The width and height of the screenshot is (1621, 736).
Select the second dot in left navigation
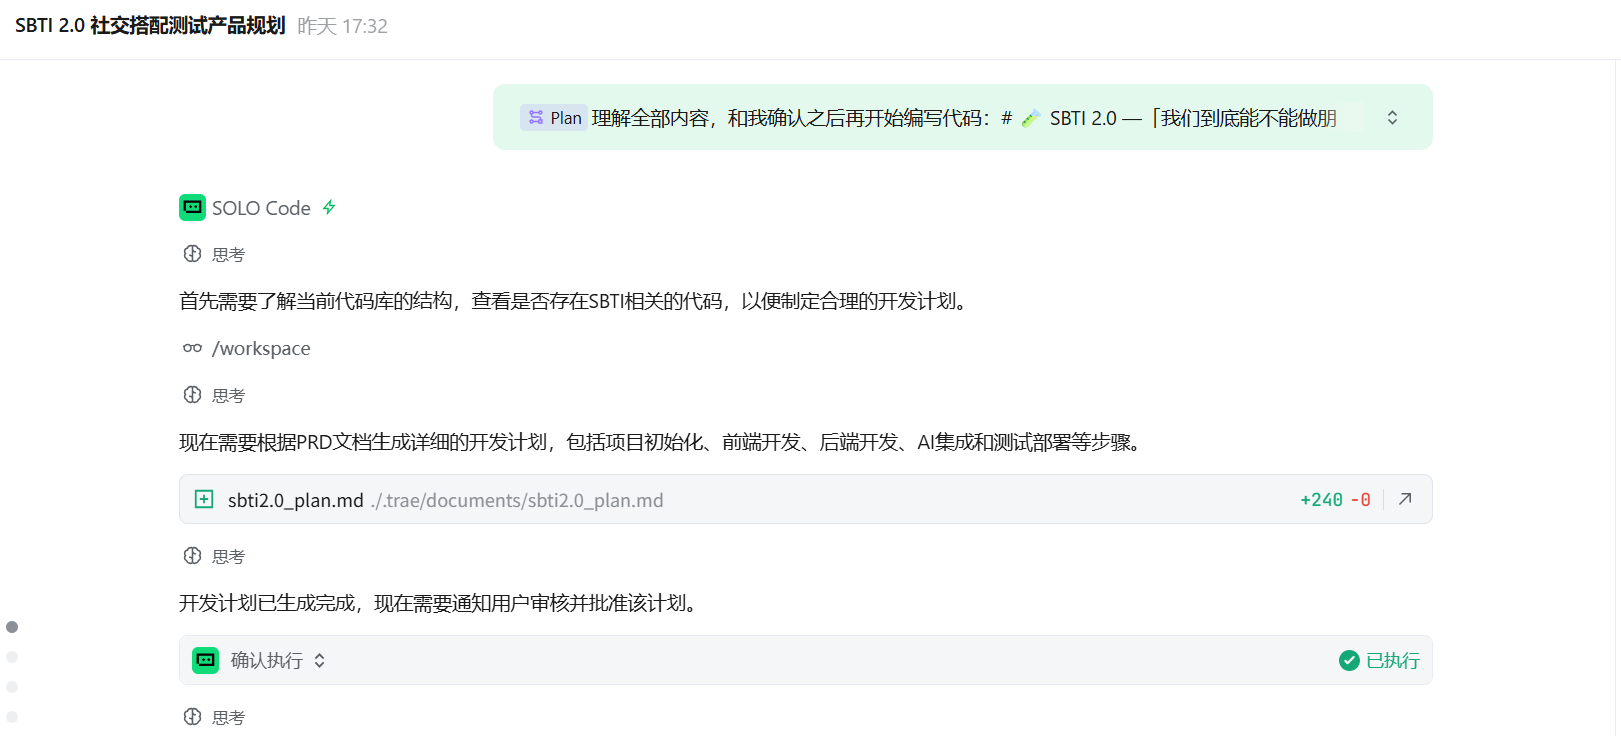coord(12,657)
